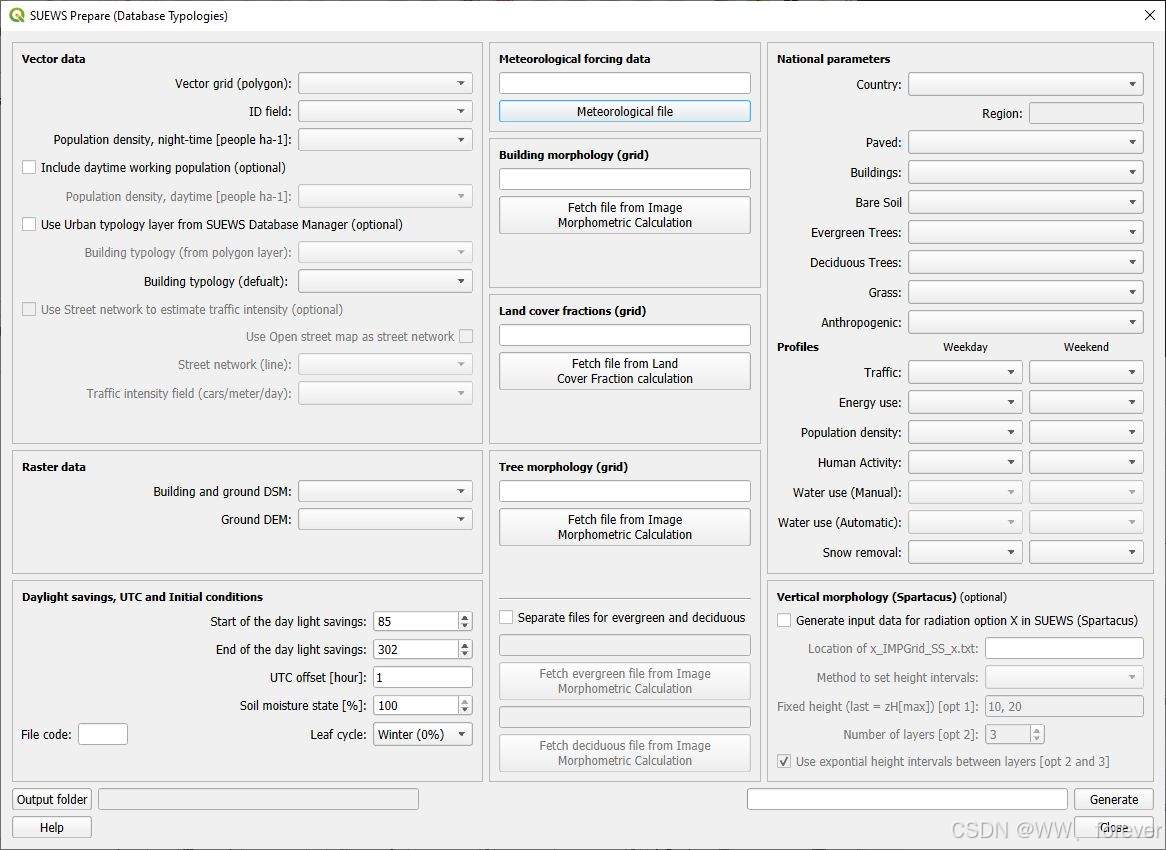This screenshot has height=850, width=1166.
Task: Click End of day light savings value field
Action: [416, 649]
